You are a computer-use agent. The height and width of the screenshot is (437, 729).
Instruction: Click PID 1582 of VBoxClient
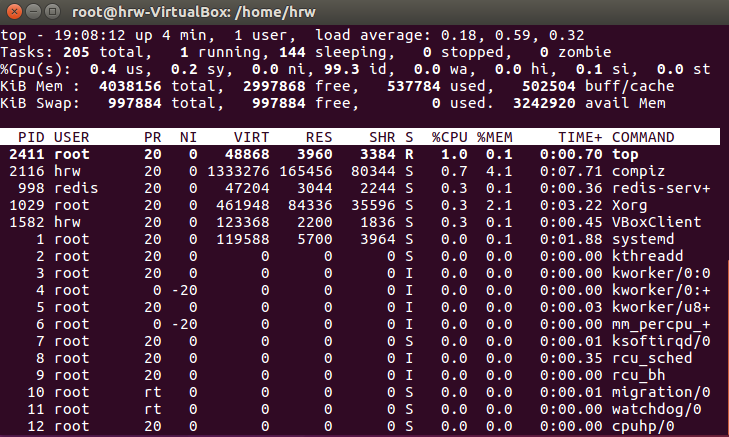27,222
